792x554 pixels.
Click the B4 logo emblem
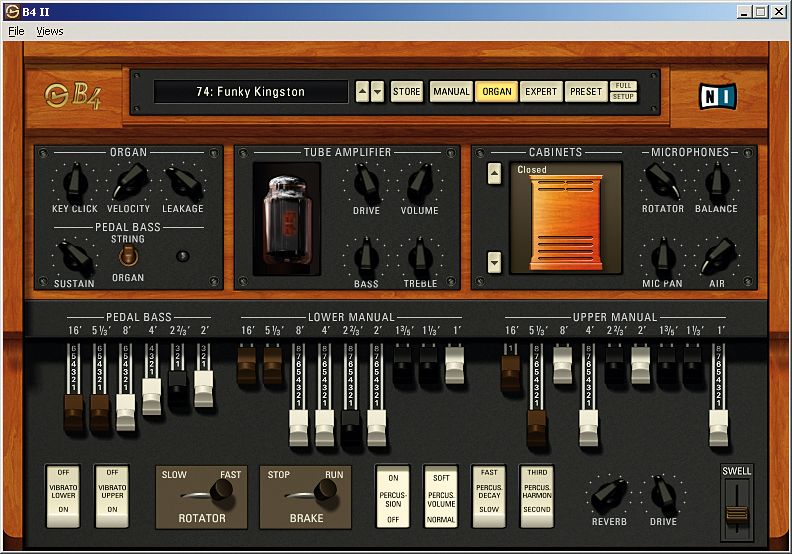[x=73, y=95]
